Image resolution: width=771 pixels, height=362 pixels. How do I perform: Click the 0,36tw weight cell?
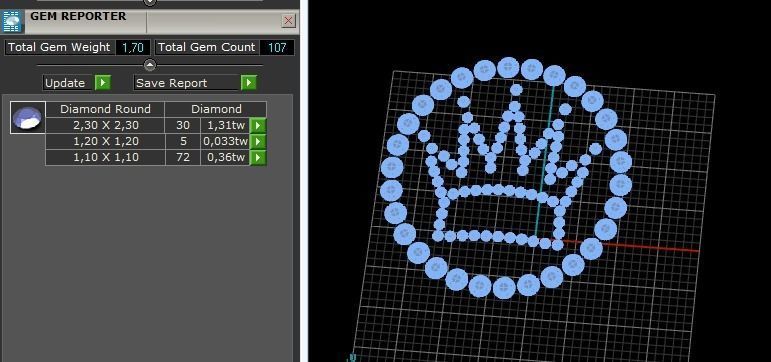click(x=226, y=157)
